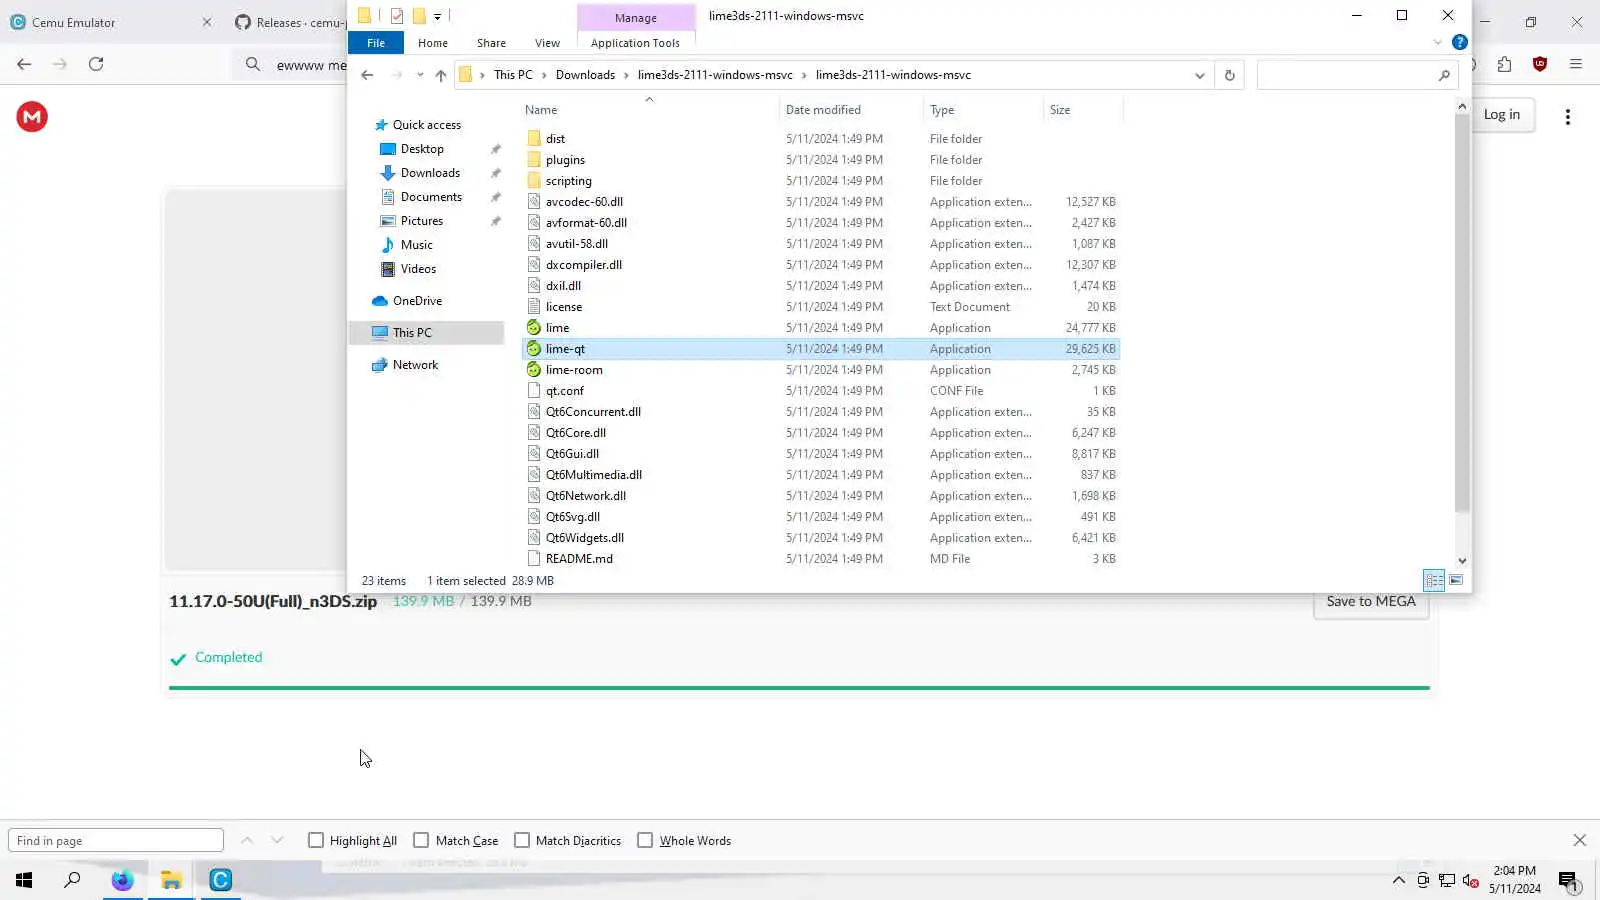Screen dimensions: 1600x900
Task: Open Cemu from the taskbar
Action: click(x=220, y=880)
